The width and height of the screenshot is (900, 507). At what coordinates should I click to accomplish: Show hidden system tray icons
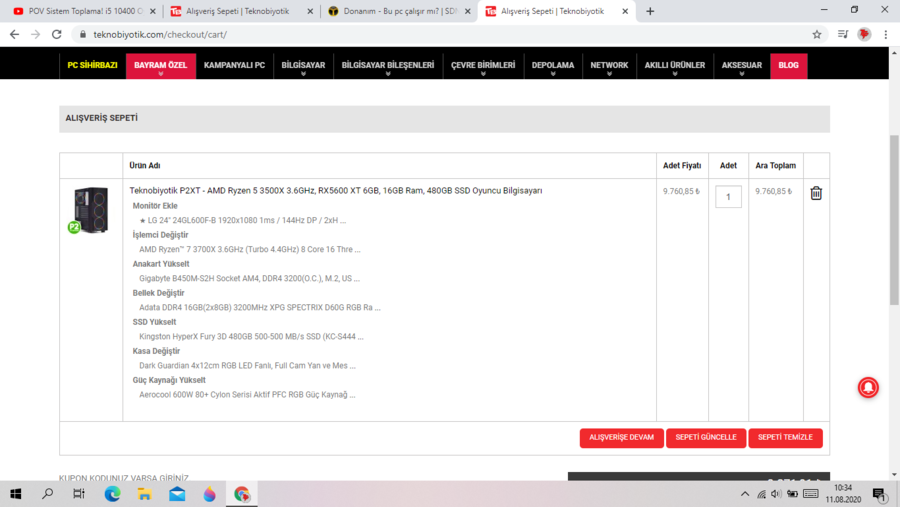[x=745, y=494]
